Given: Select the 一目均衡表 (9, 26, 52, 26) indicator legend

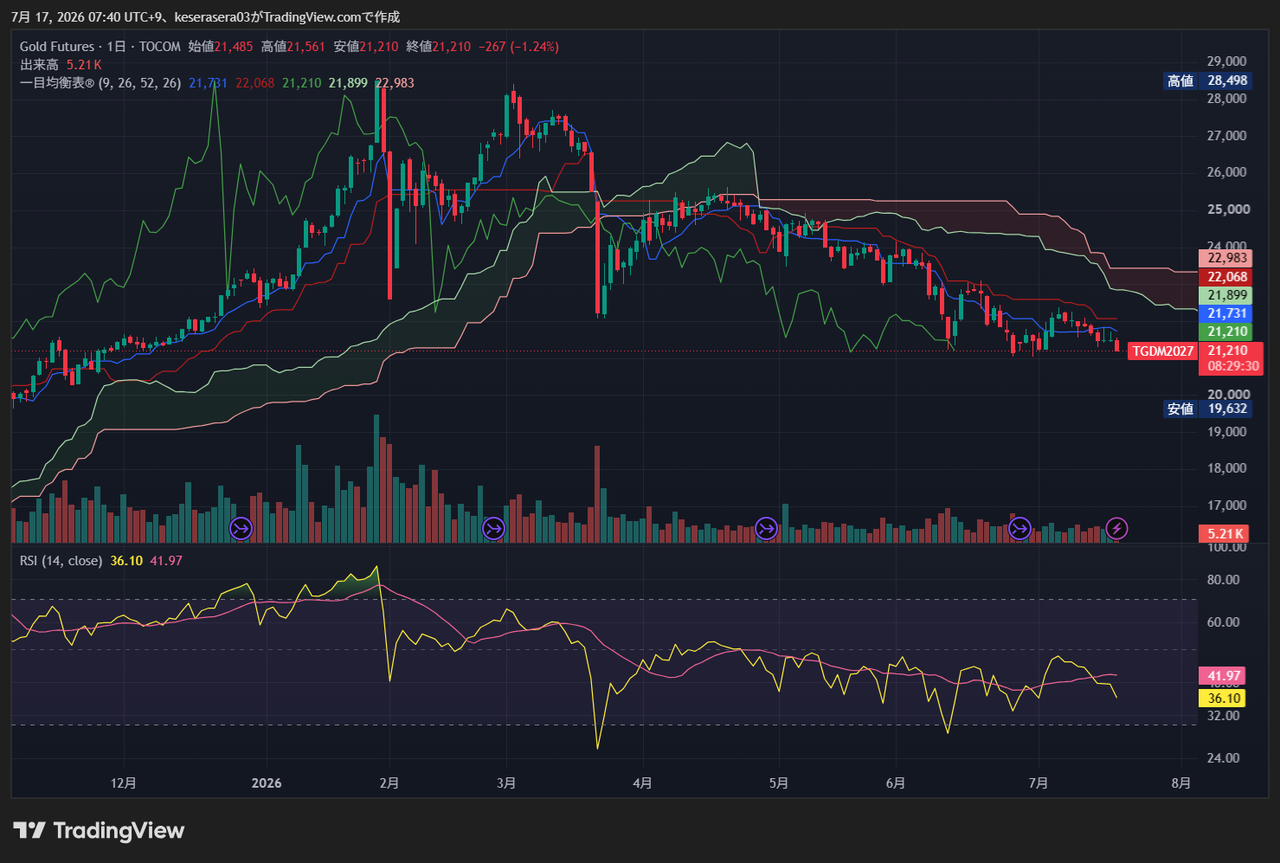Looking at the screenshot, I should coord(100,83).
